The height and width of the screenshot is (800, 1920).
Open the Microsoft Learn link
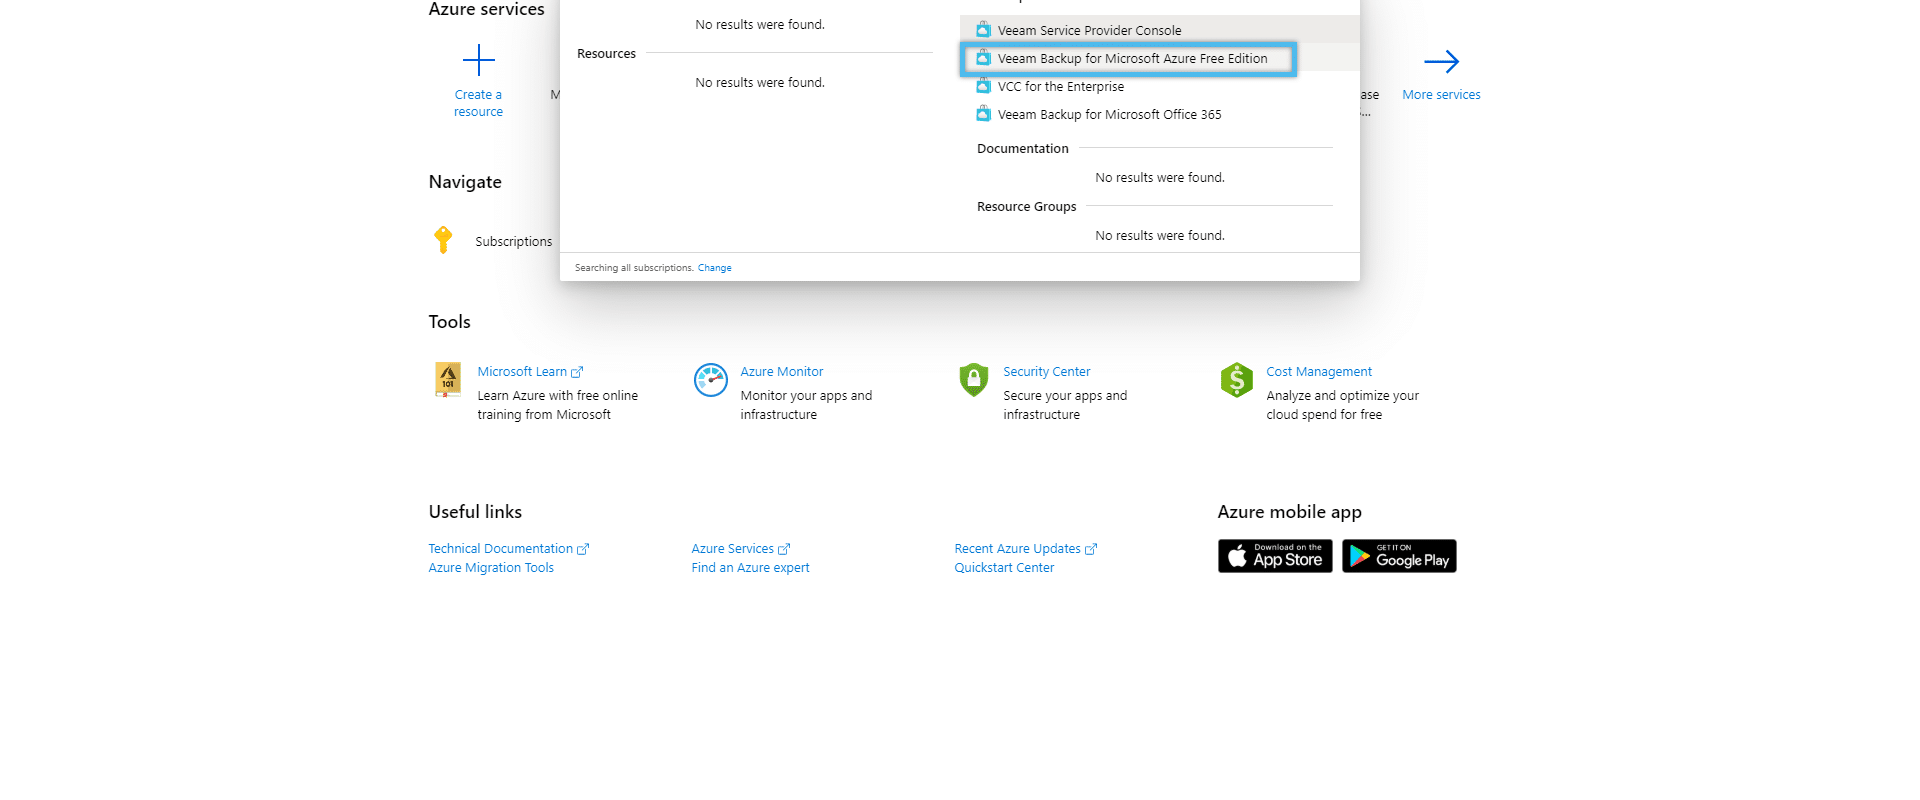tap(522, 372)
